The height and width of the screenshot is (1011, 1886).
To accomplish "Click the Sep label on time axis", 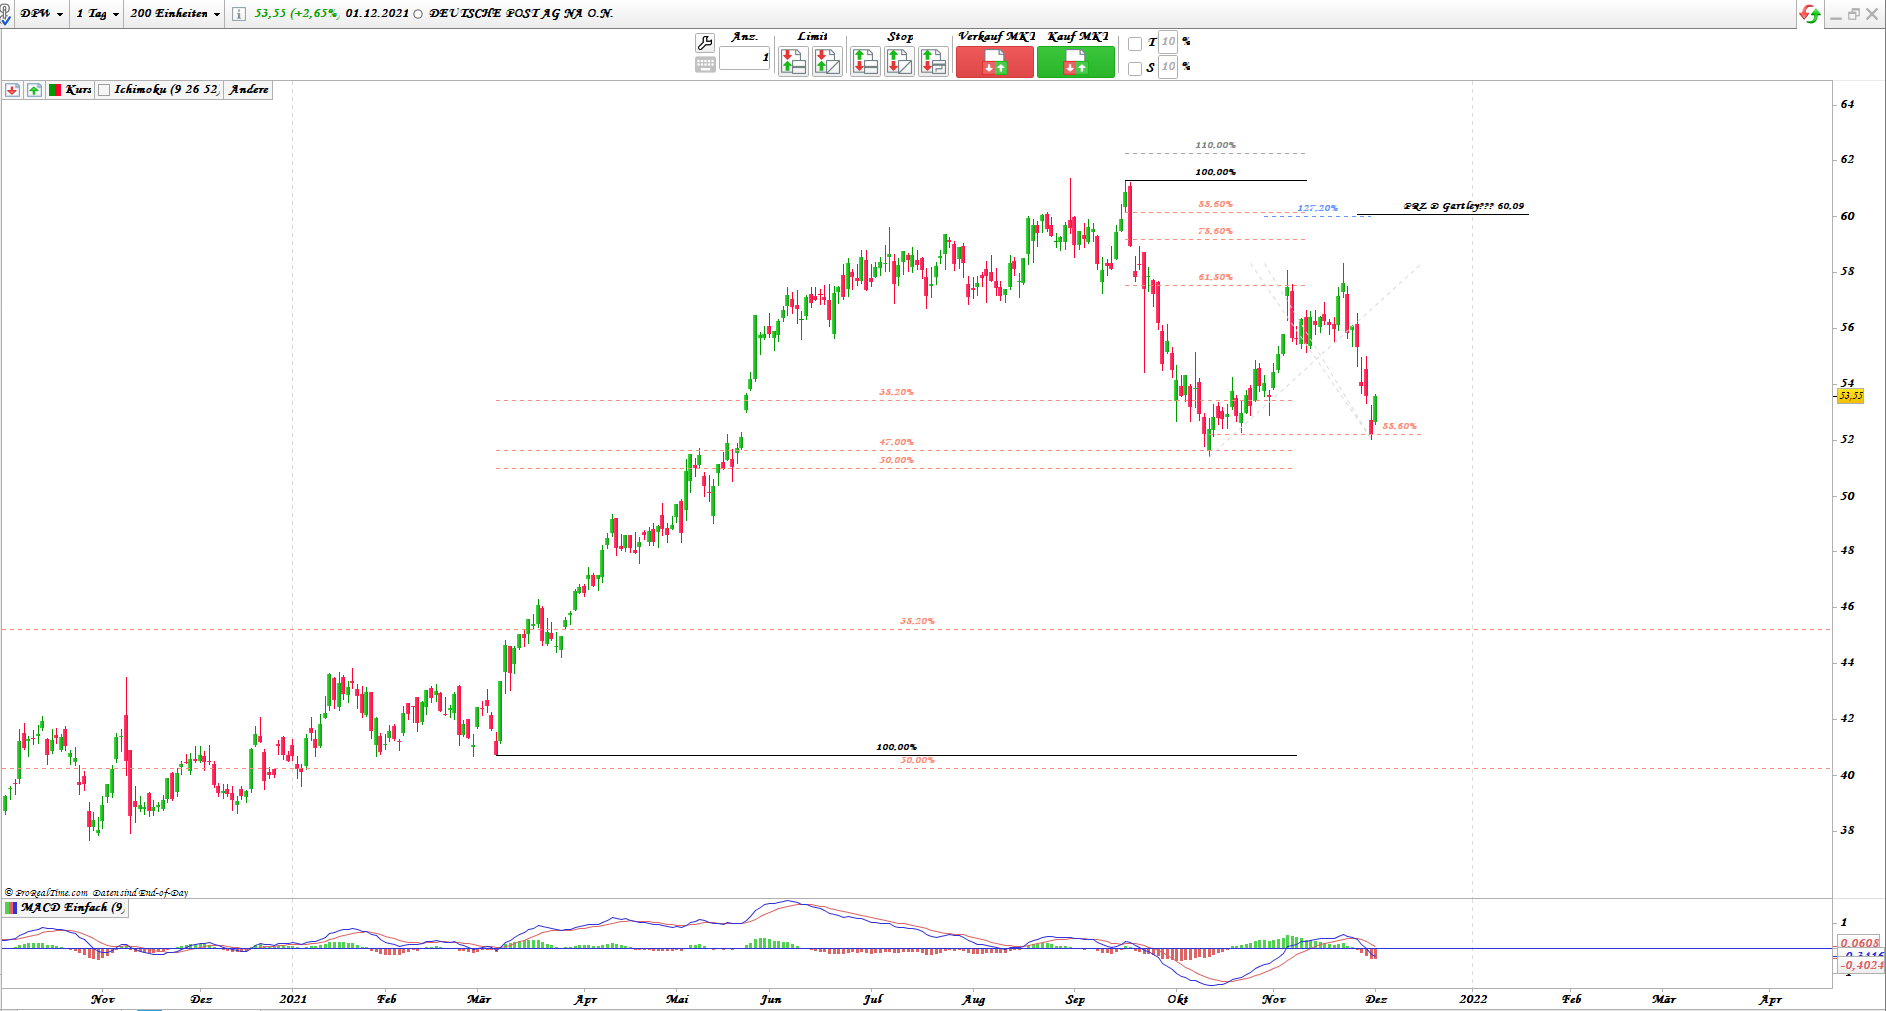I will (1075, 999).
